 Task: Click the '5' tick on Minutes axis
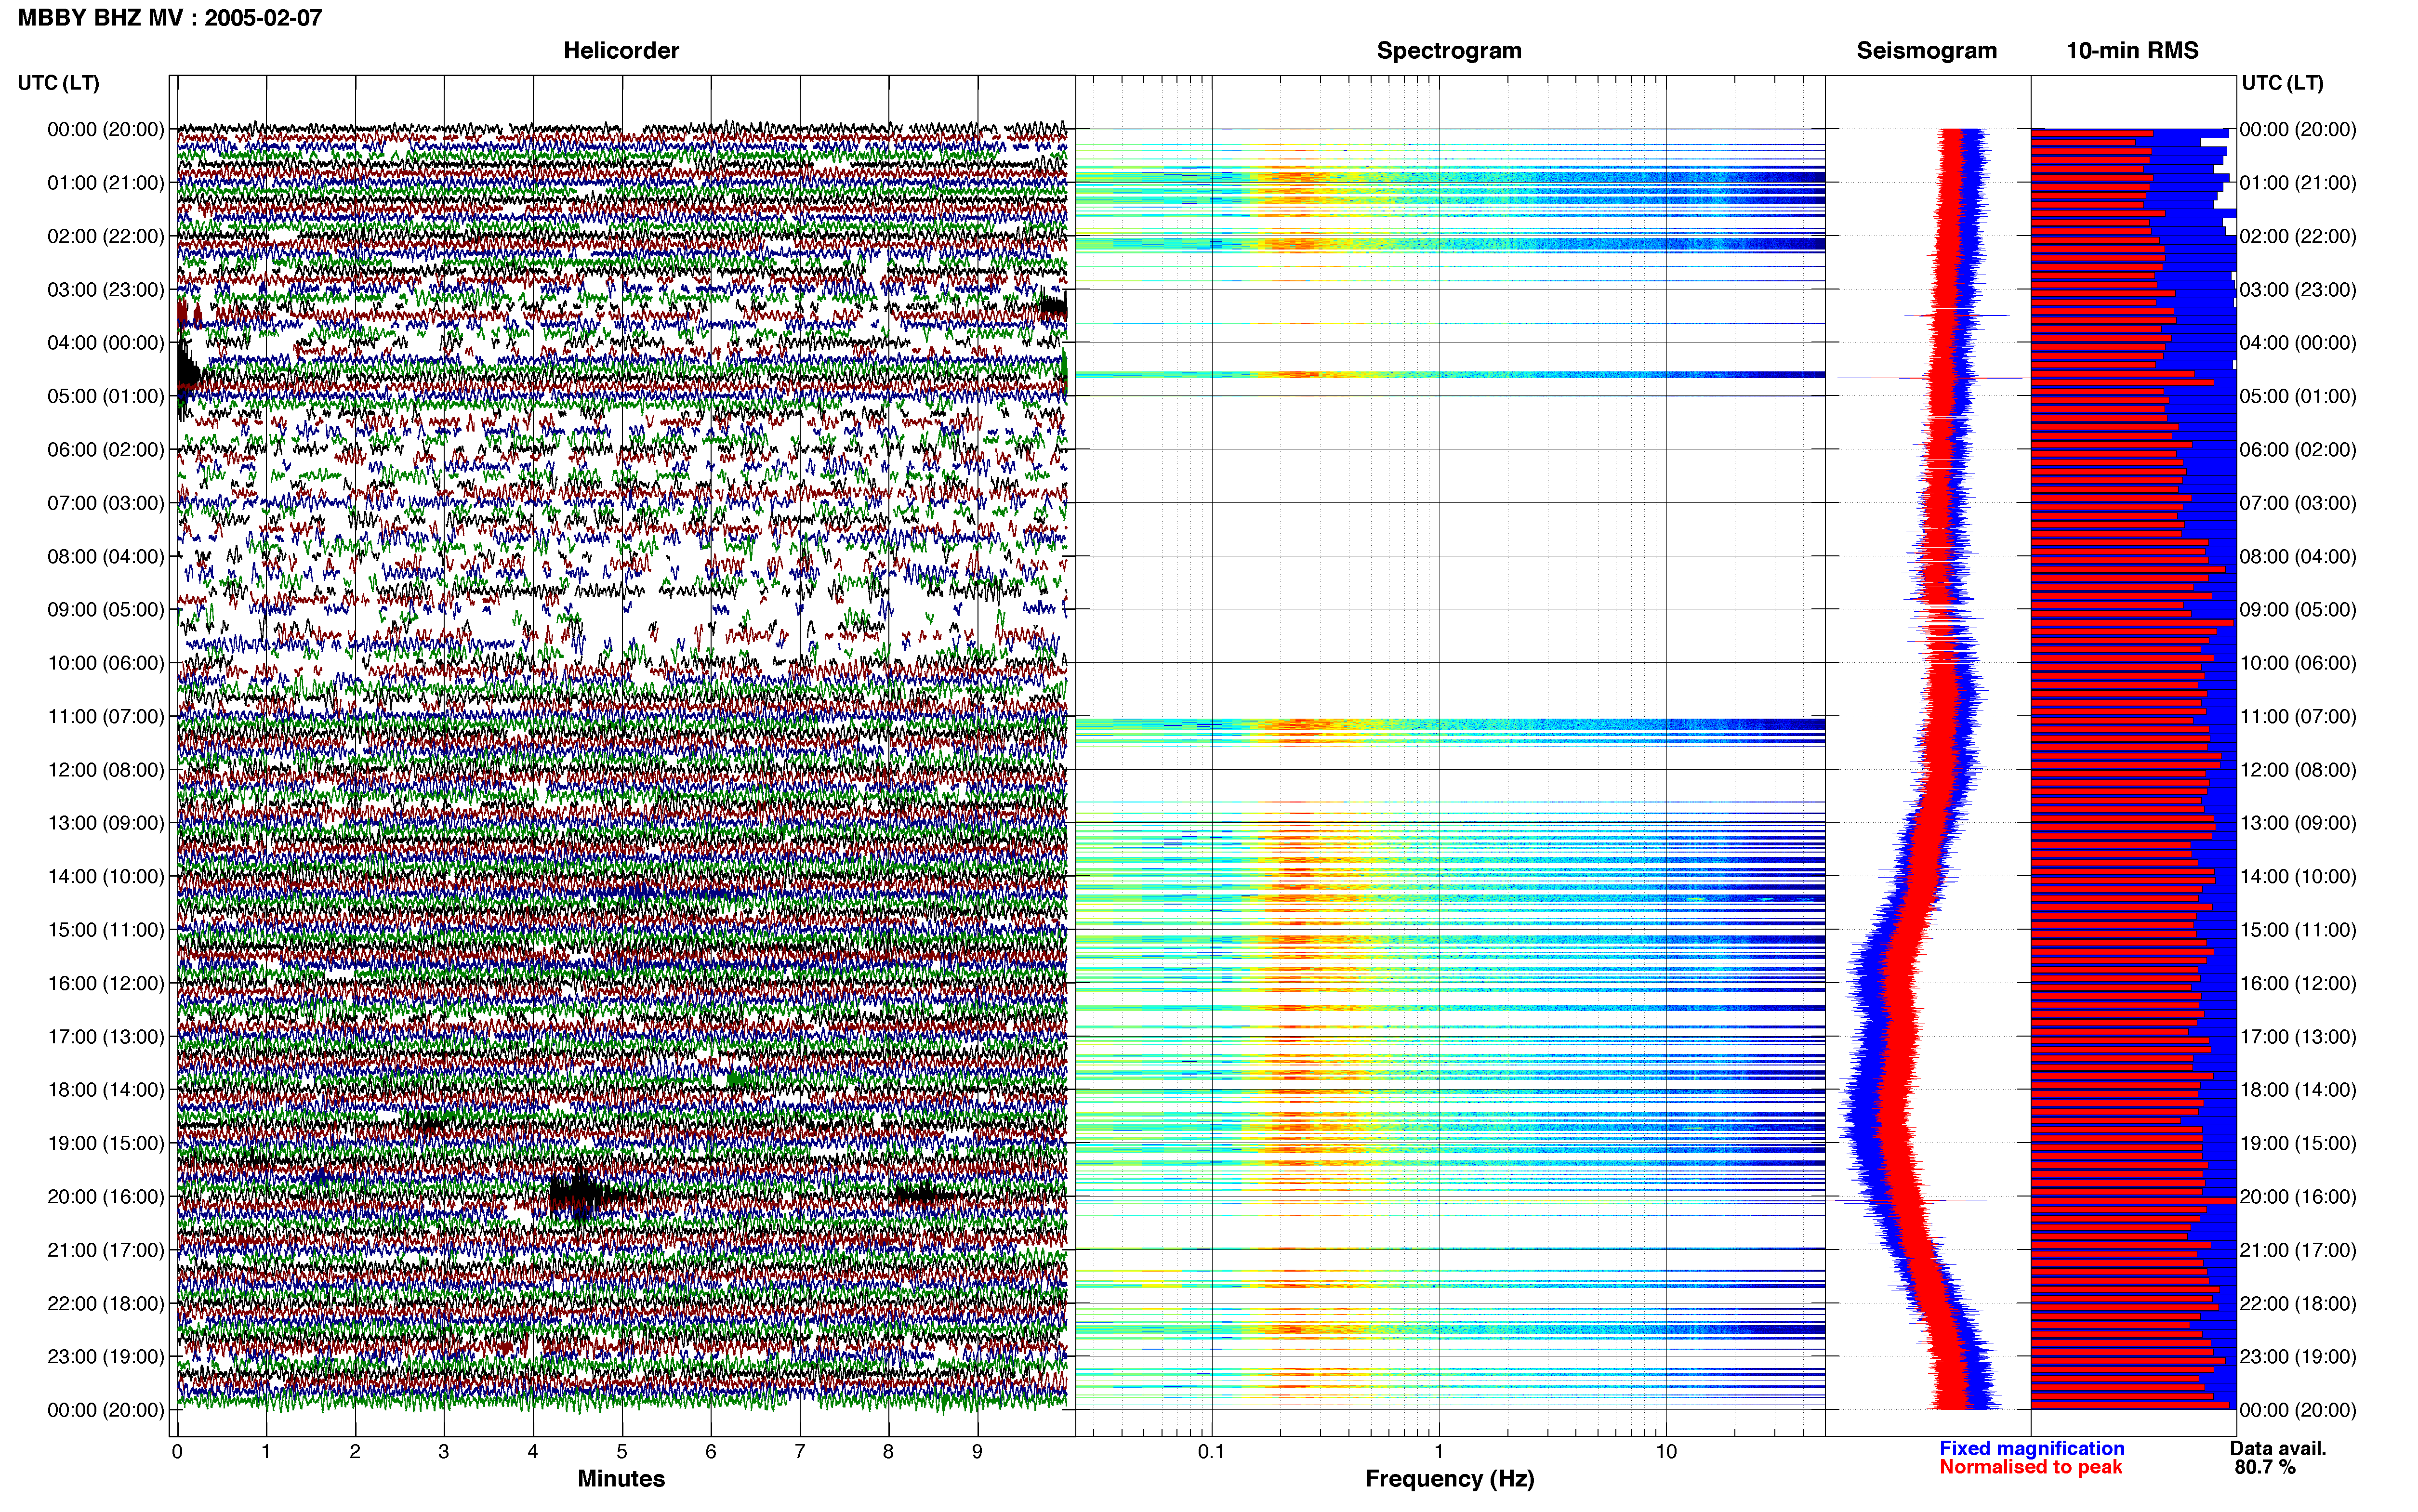point(622,1451)
